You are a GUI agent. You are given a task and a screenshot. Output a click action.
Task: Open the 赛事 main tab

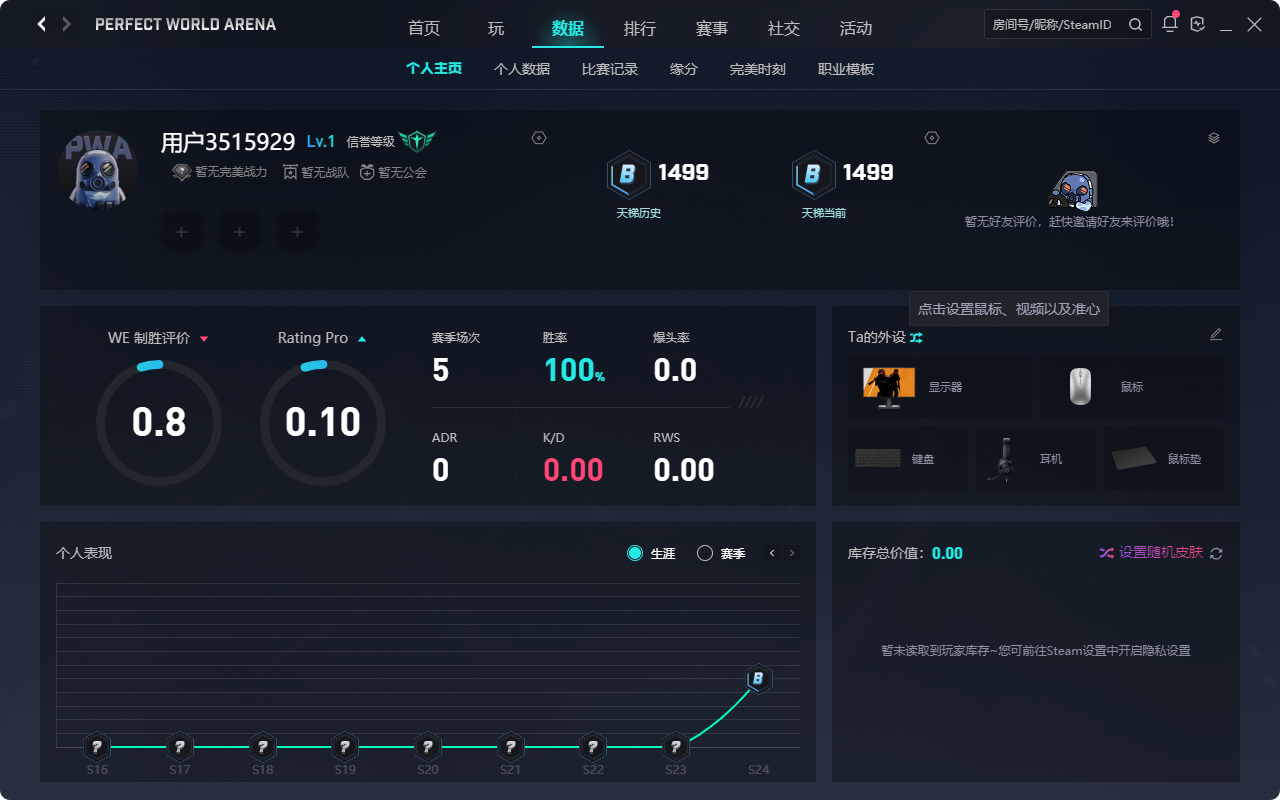coord(712,28)
